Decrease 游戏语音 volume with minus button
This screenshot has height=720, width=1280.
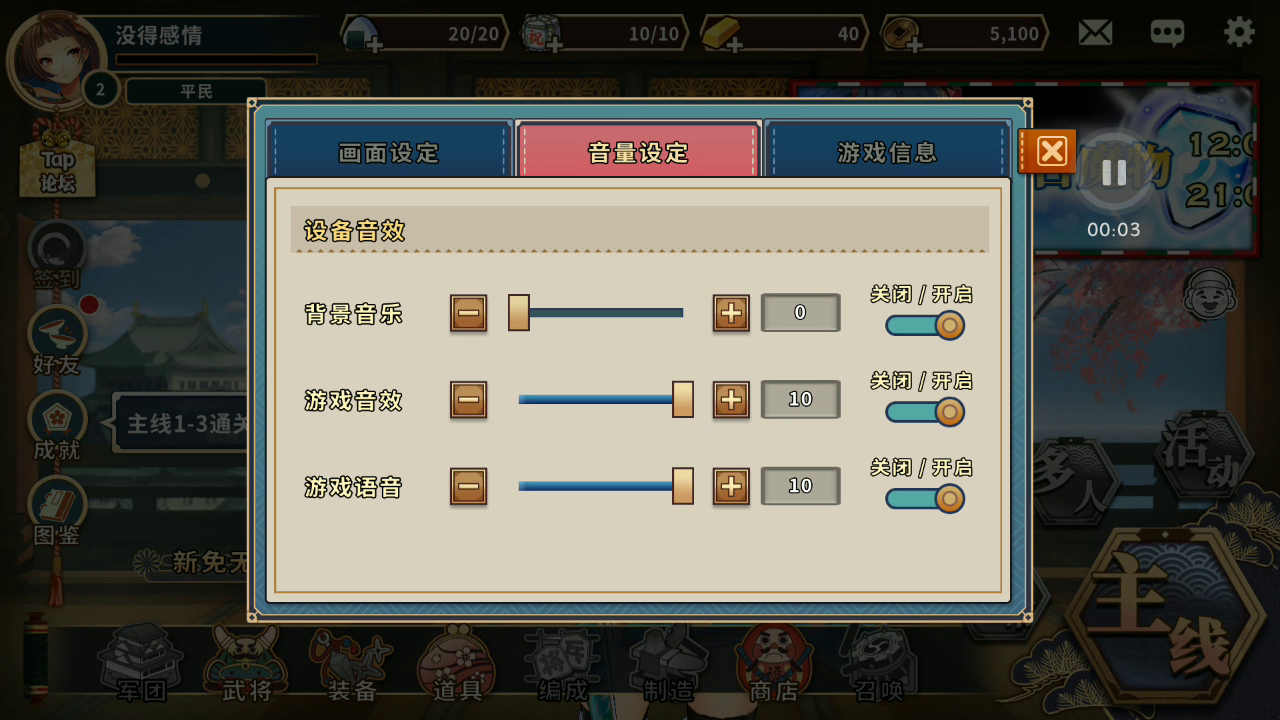[x=468, y=487]
